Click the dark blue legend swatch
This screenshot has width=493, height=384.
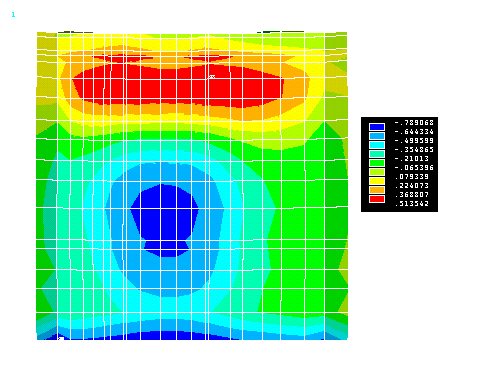(x=377, y=127)
